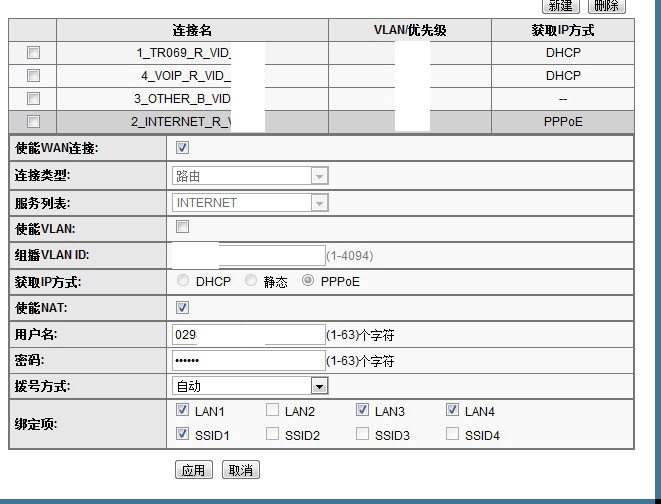The height and width of the screenshot is (504, 661).
Task: Toggle the 使能WAN连接 checkbox
Action: tap(183, 148)
